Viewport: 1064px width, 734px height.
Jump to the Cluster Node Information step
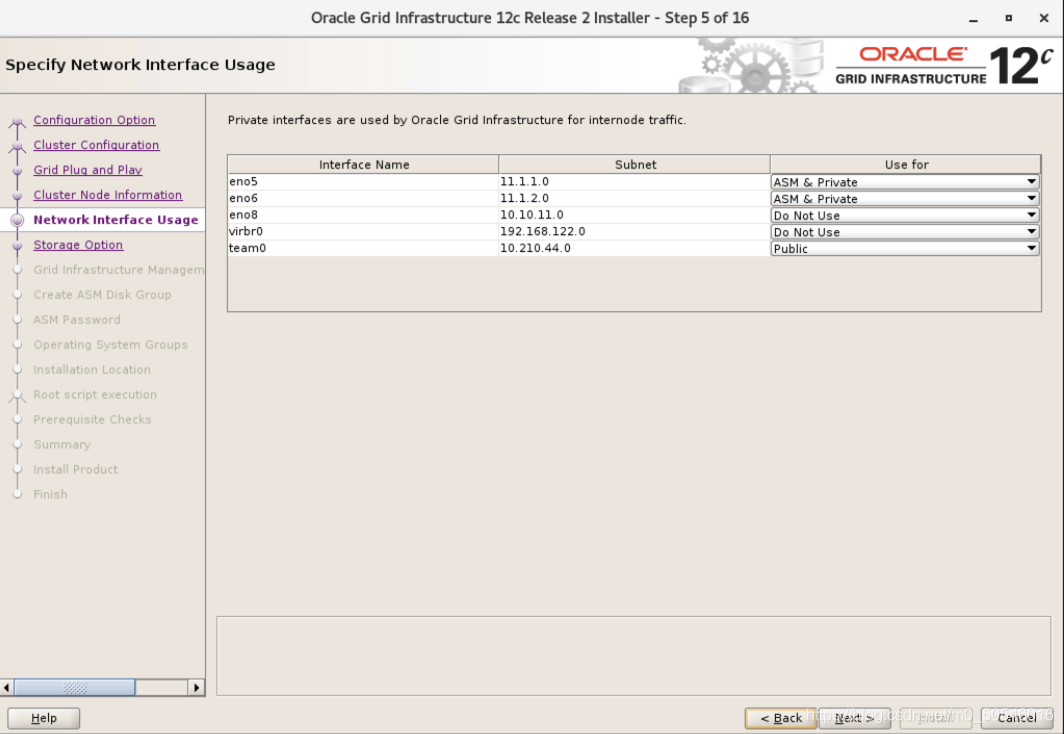(x=108, y=195)
